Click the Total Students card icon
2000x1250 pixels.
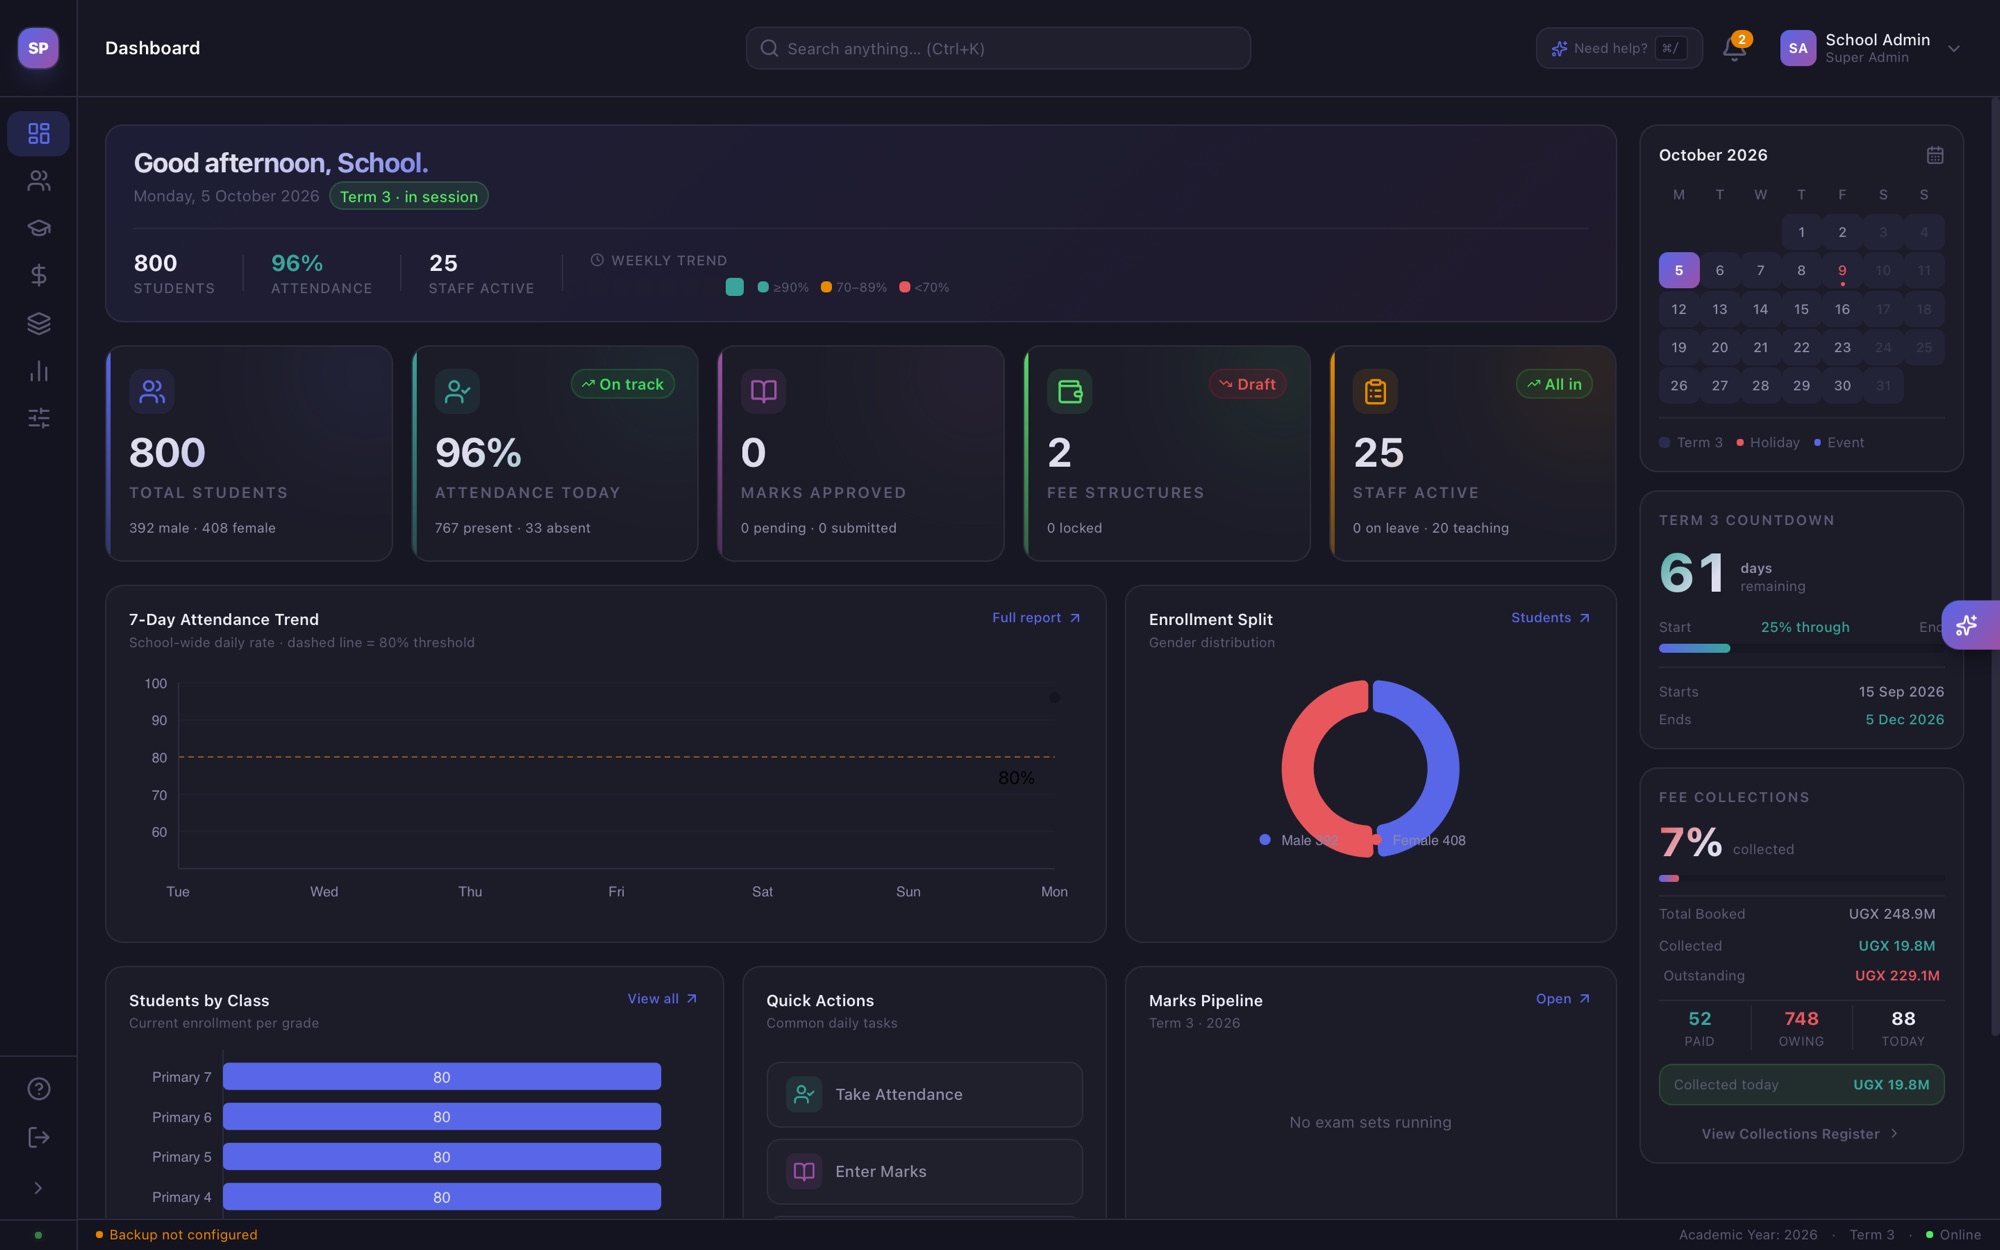[x=152, y=391]
